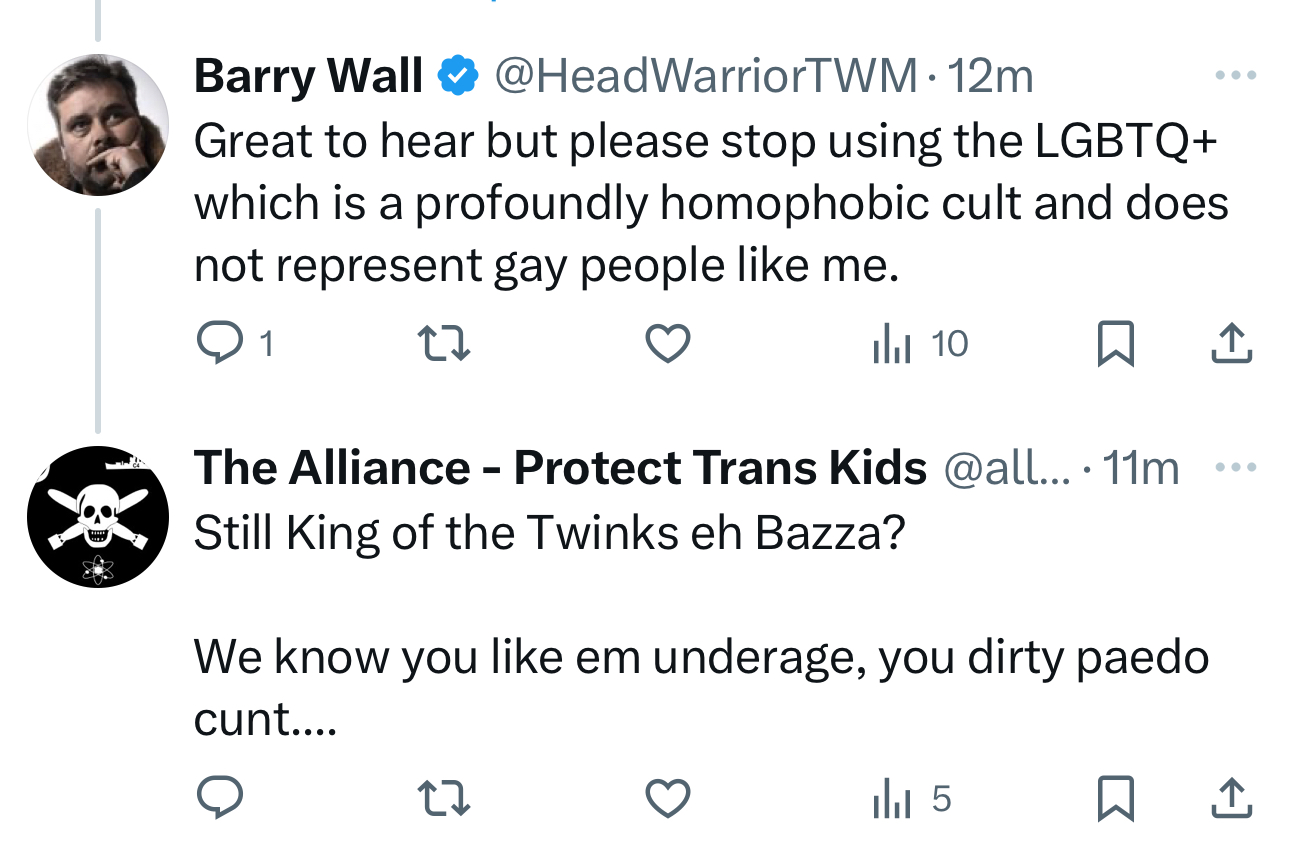Open Barry Wall's display name link
Image resolution: width=1290 pixels, height=843 pixels.
tap(308, 76)
